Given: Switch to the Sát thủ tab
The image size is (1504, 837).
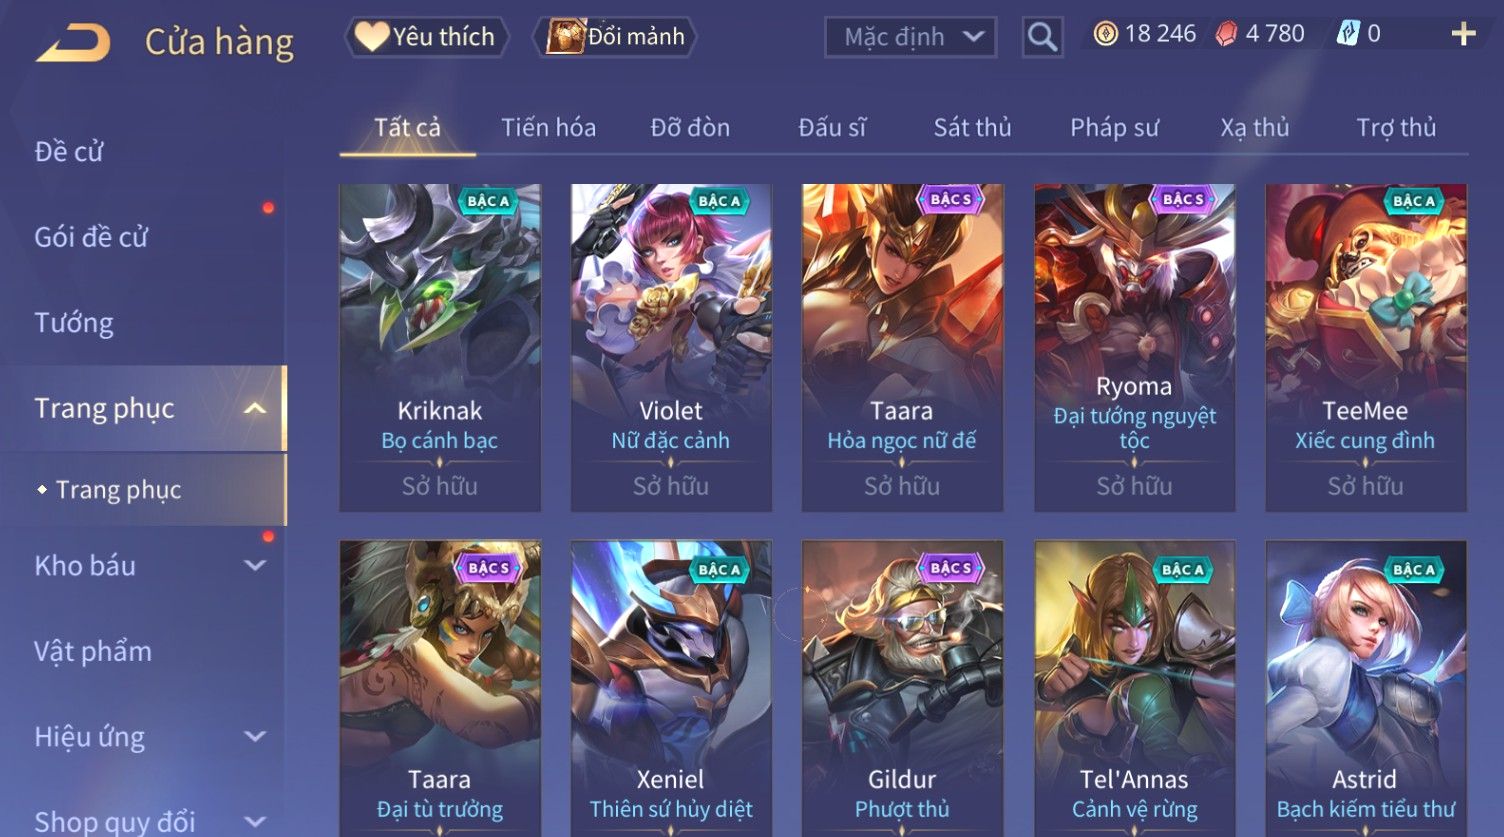Looking at the screenshot, I should [972, 128].
